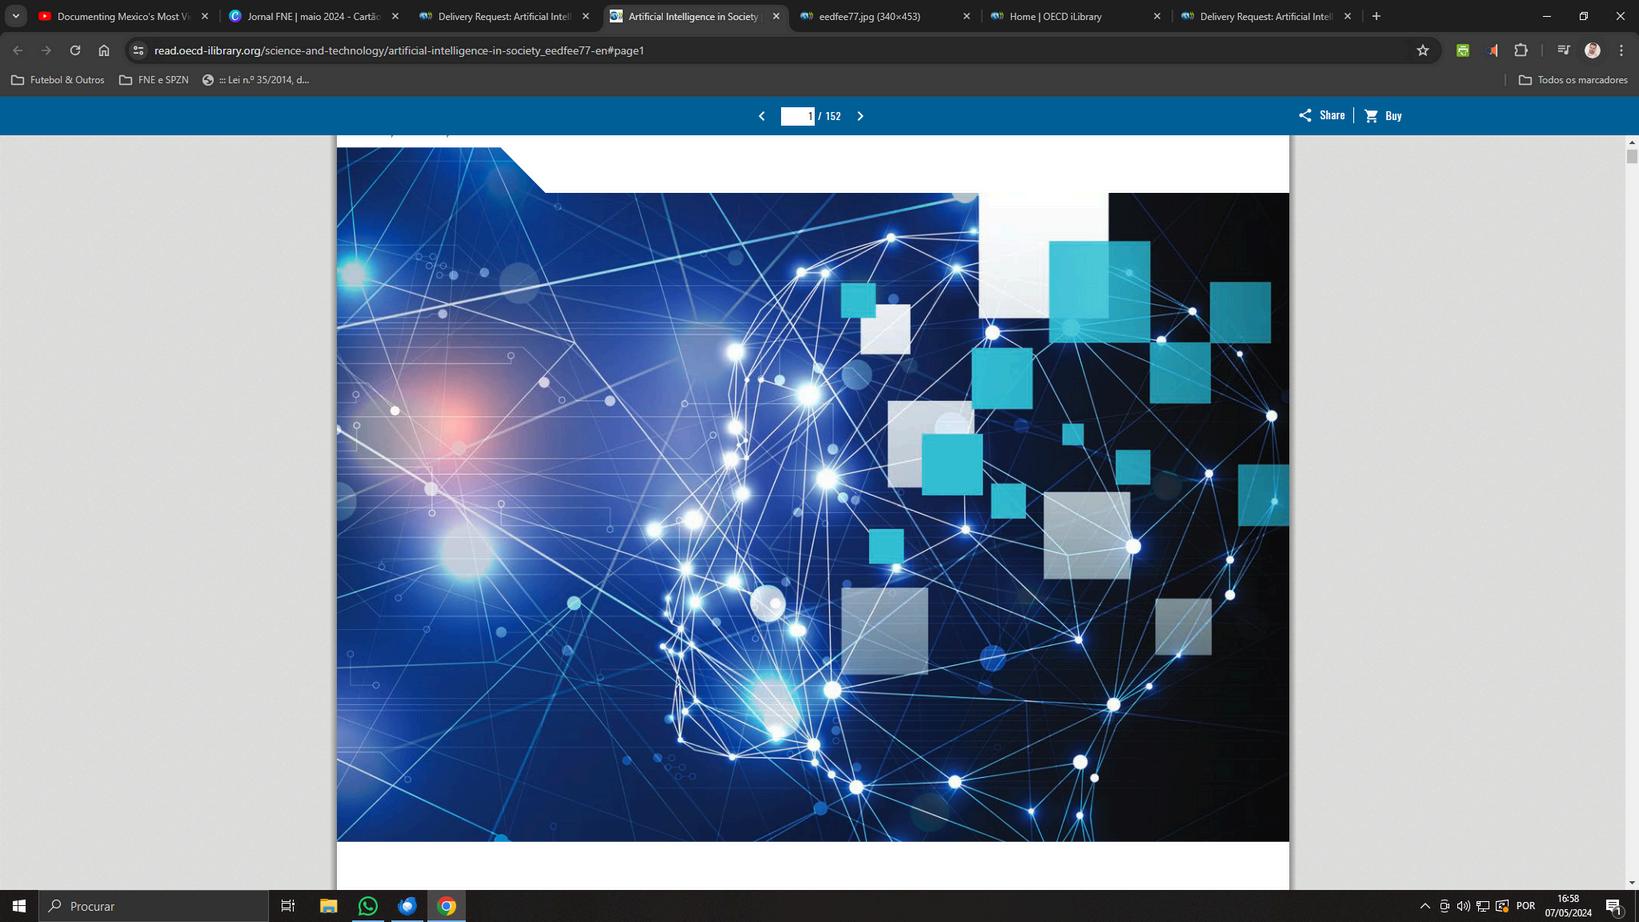Share this OECD publication
This screenshot has width=1639, height=922.
[1322, 115]
